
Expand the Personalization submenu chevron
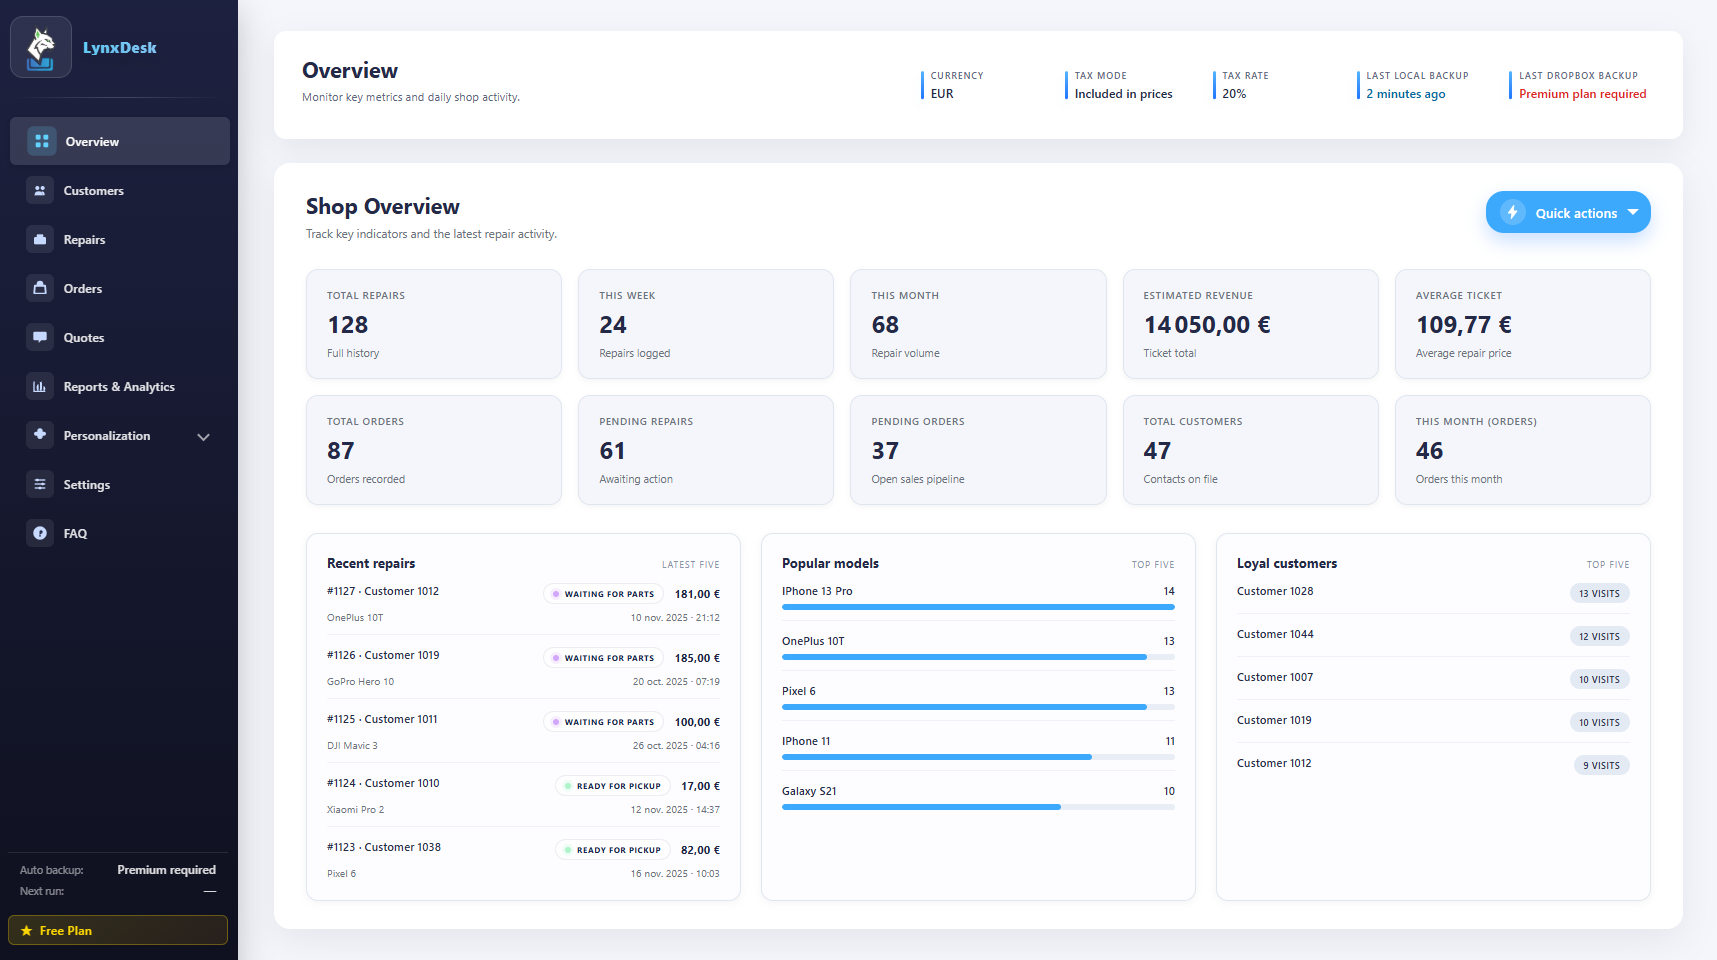click(204, 436)
